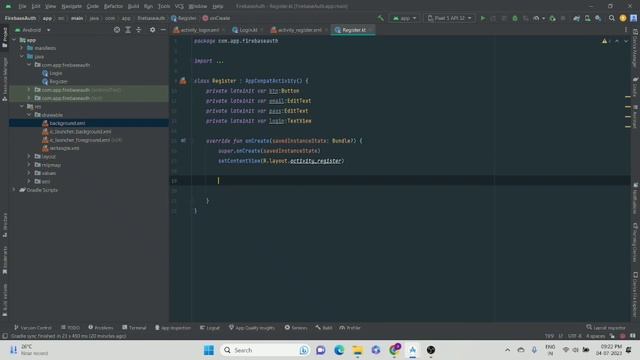Open the Build menu
The width and height of the screenshot is (640, 360).
(x=133, y=7)
